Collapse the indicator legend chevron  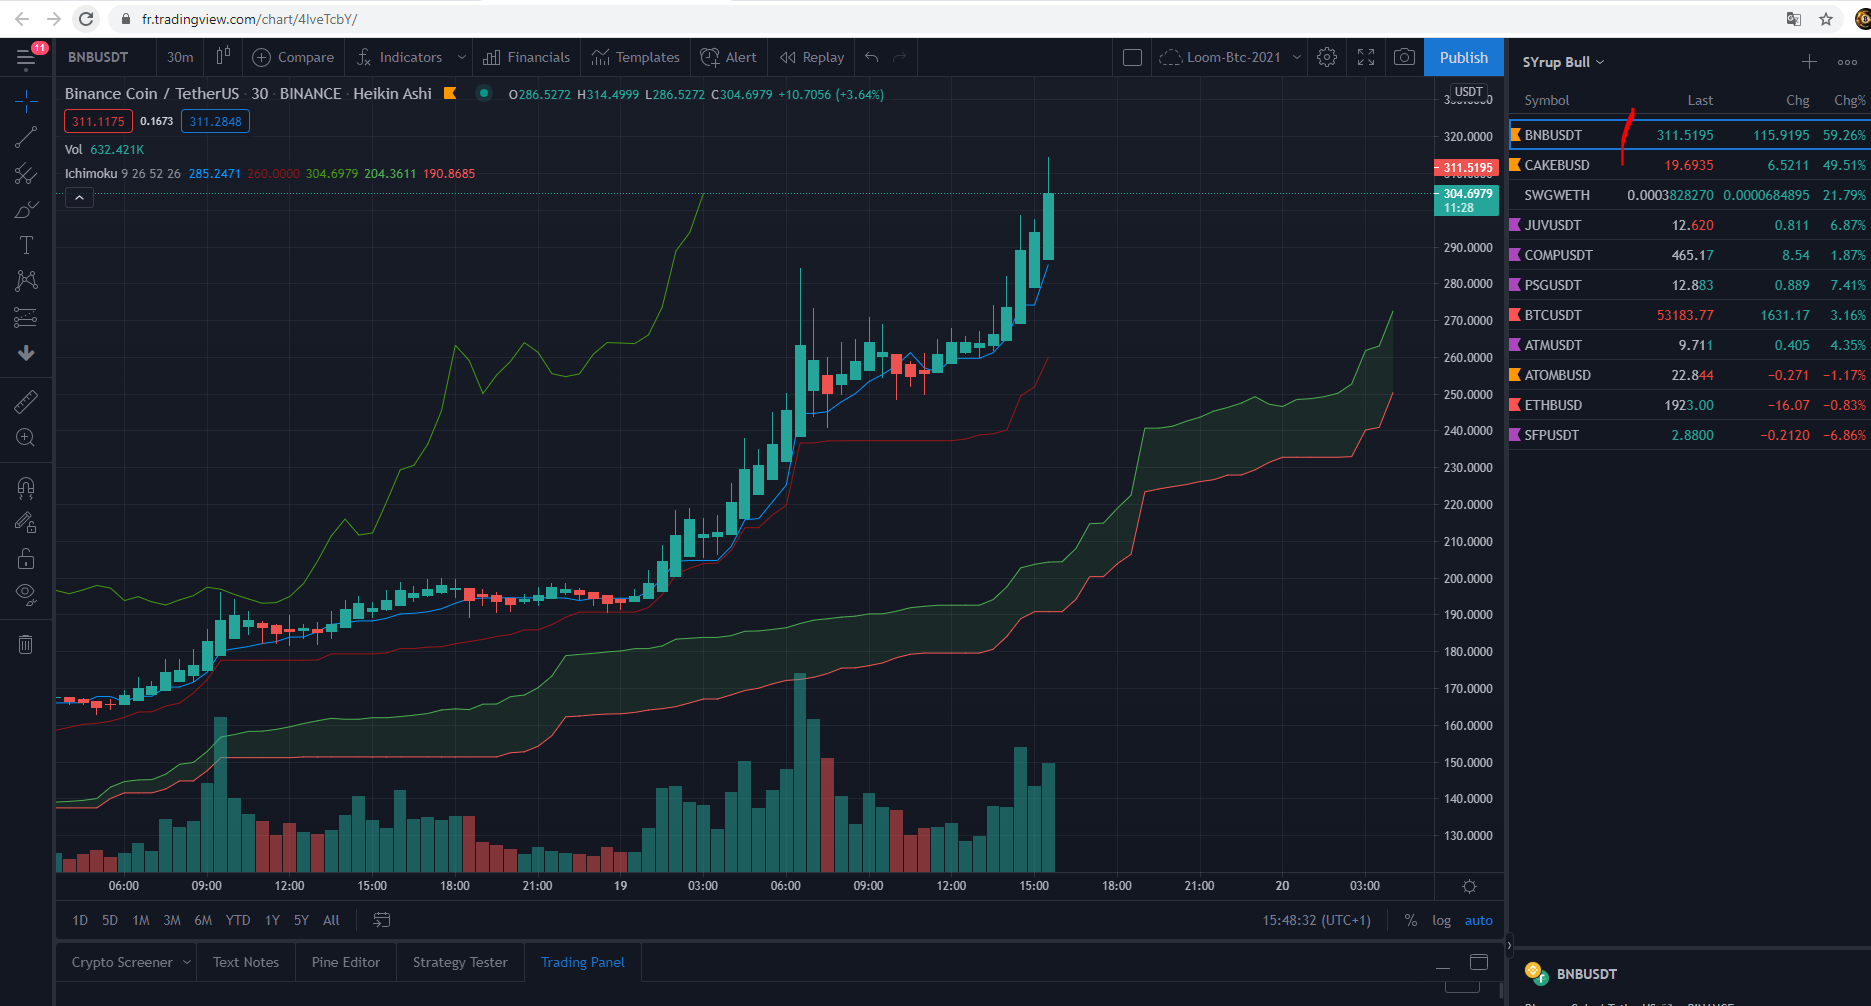click(79, 198)
